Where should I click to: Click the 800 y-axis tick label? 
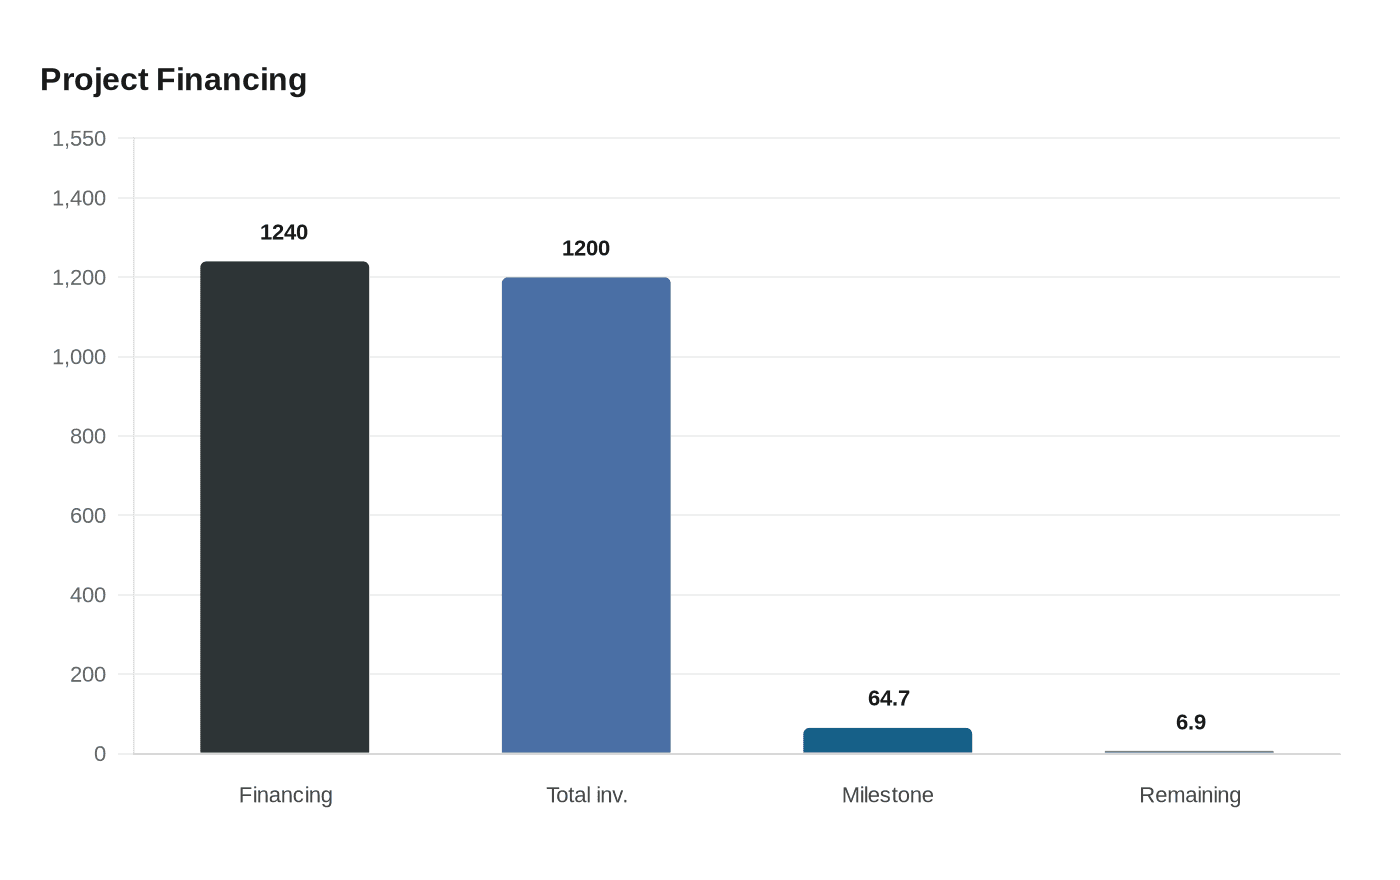click(88, 436)
